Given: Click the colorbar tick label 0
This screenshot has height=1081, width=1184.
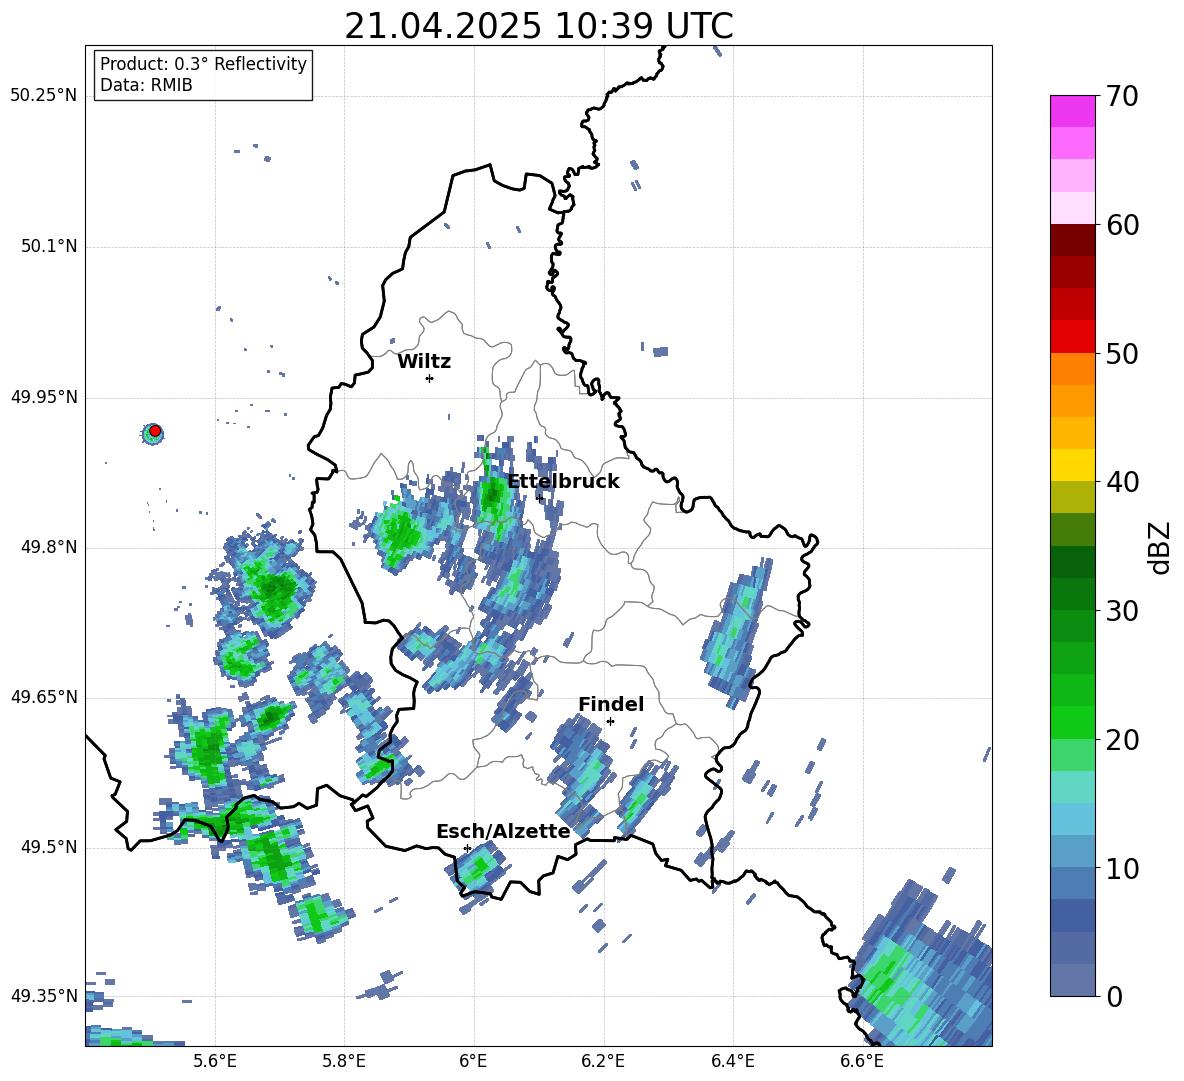Looking at the screenshot, I should click(x=1114, y=997).
